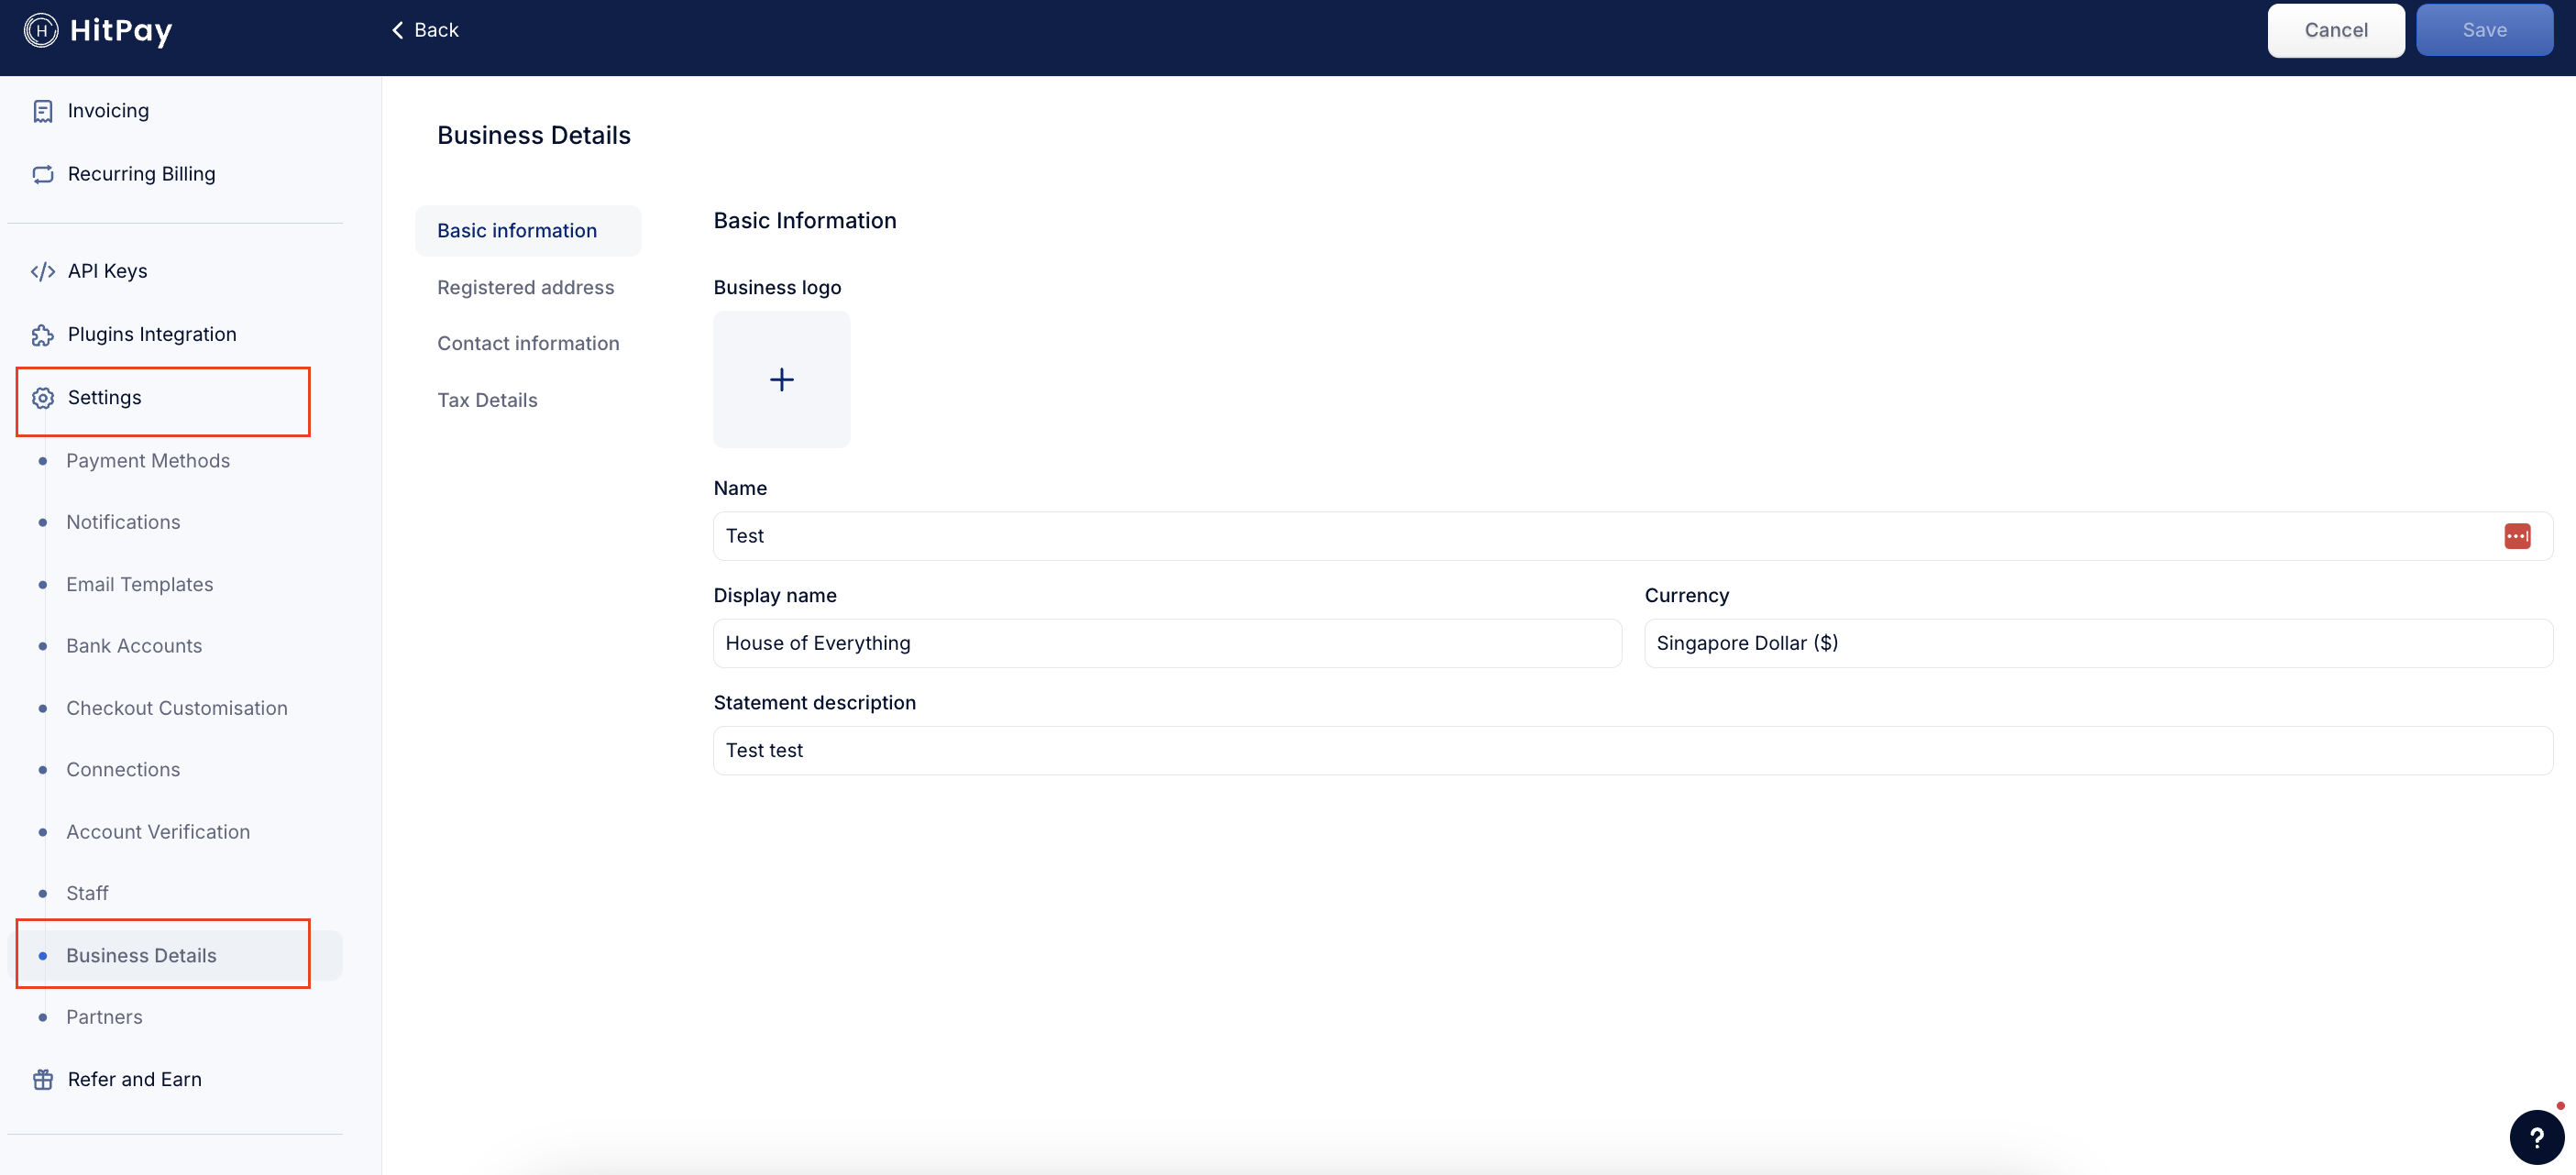
Task: Open Account Verification settings
Action: [158, 832]
